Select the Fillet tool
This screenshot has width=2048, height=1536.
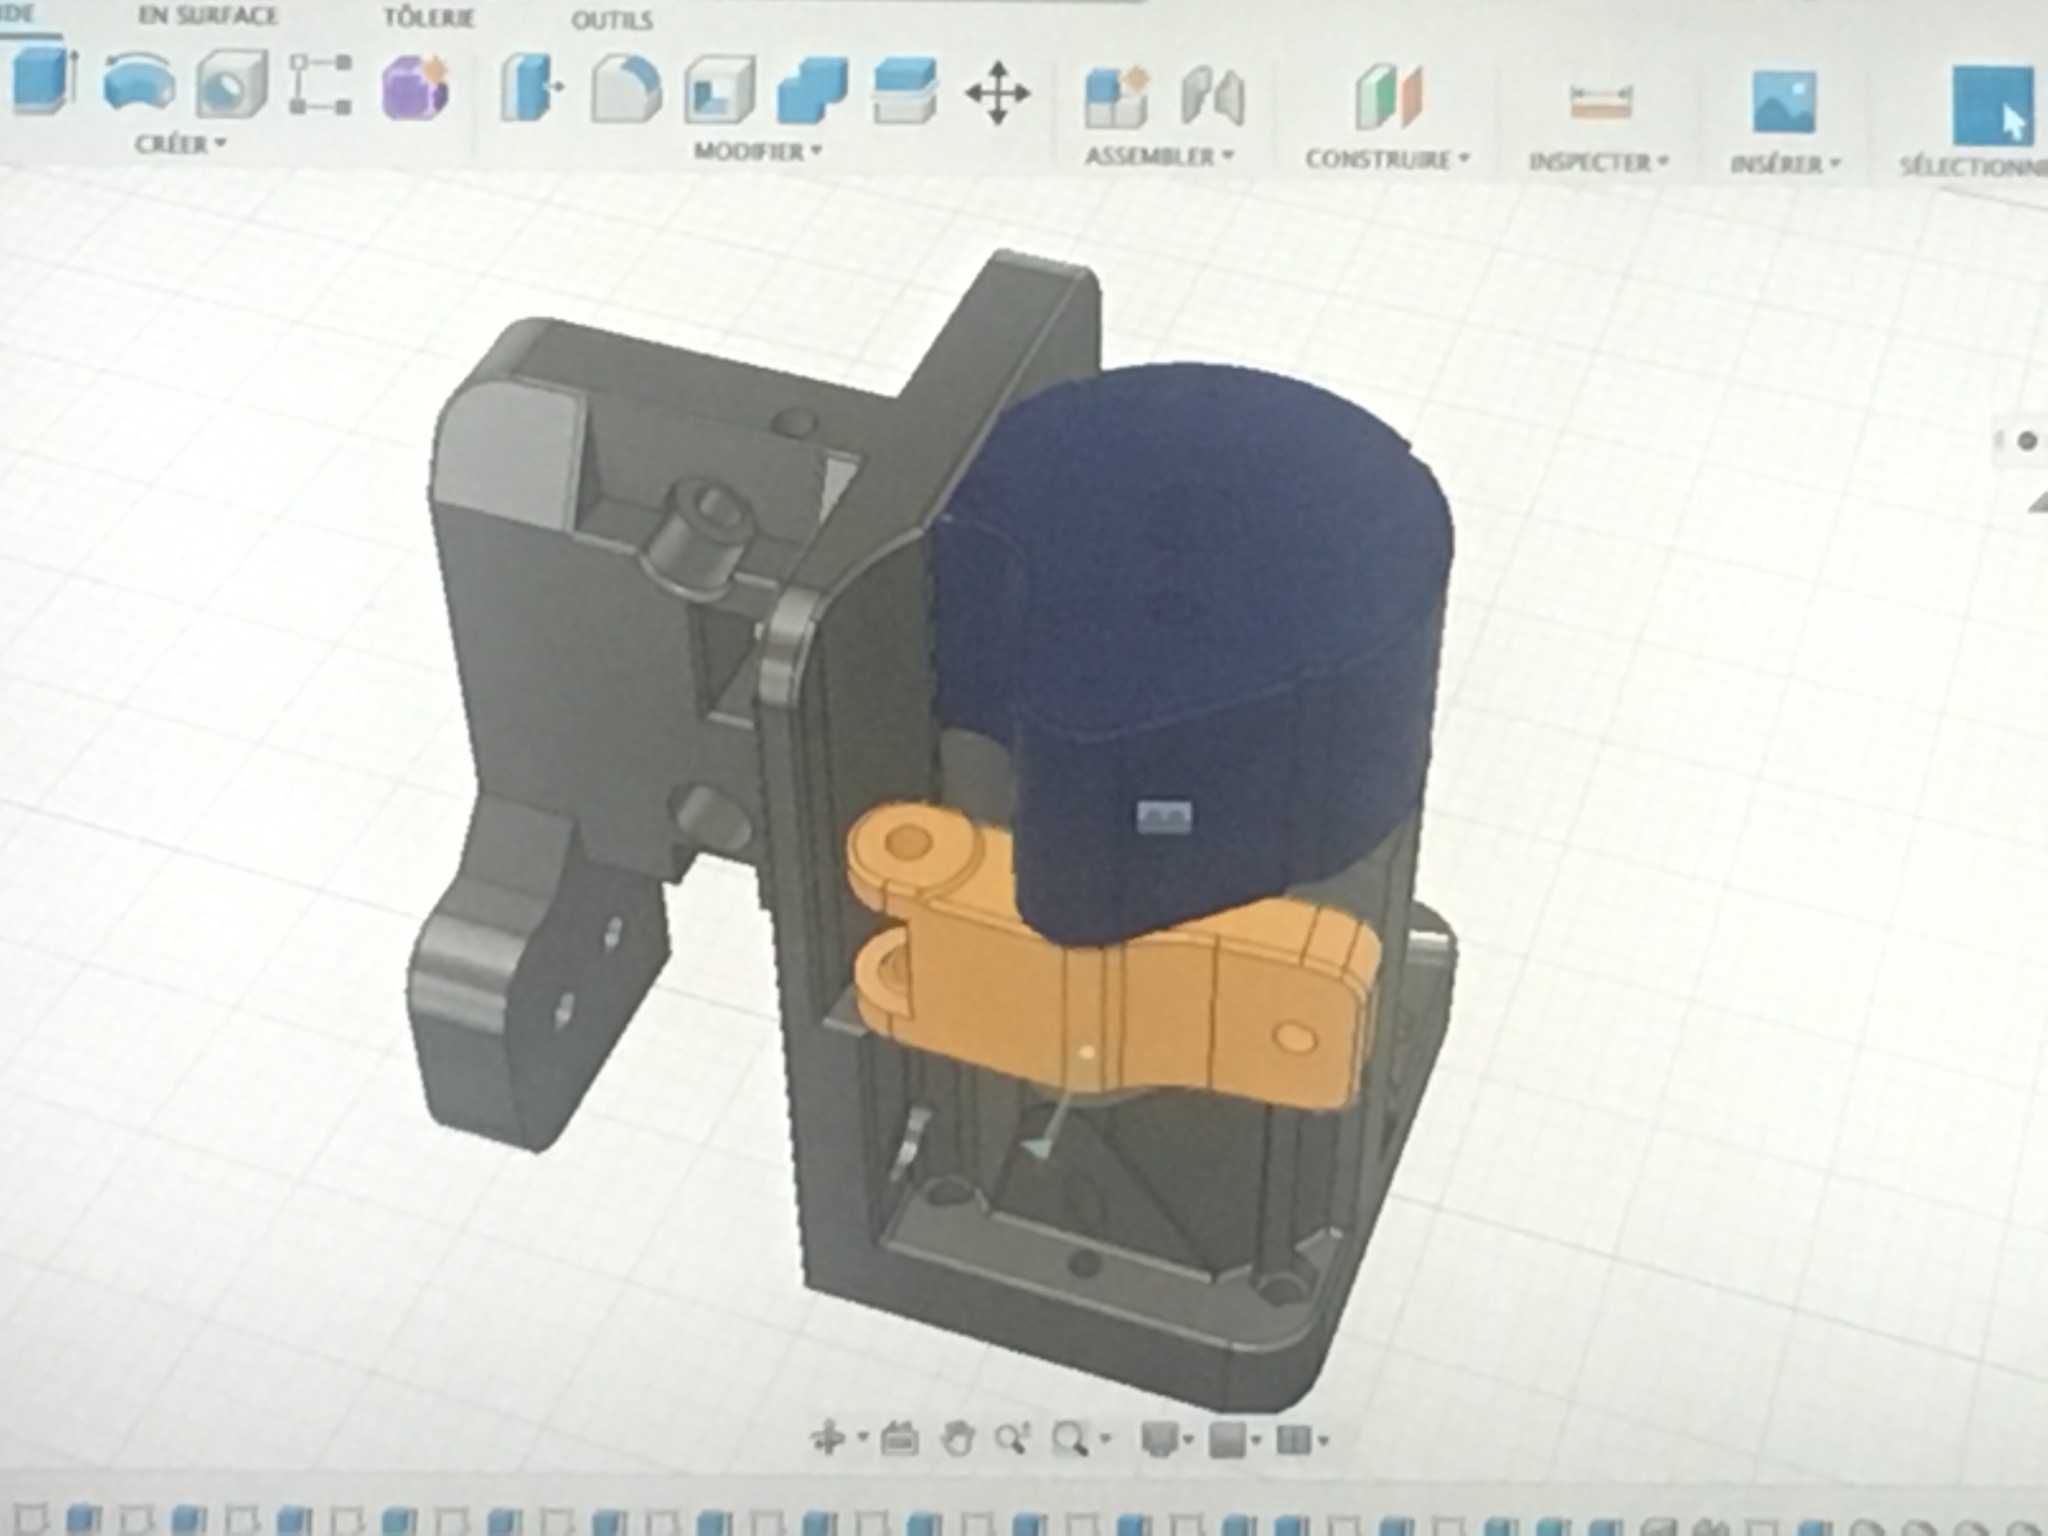tap(626, 90)
